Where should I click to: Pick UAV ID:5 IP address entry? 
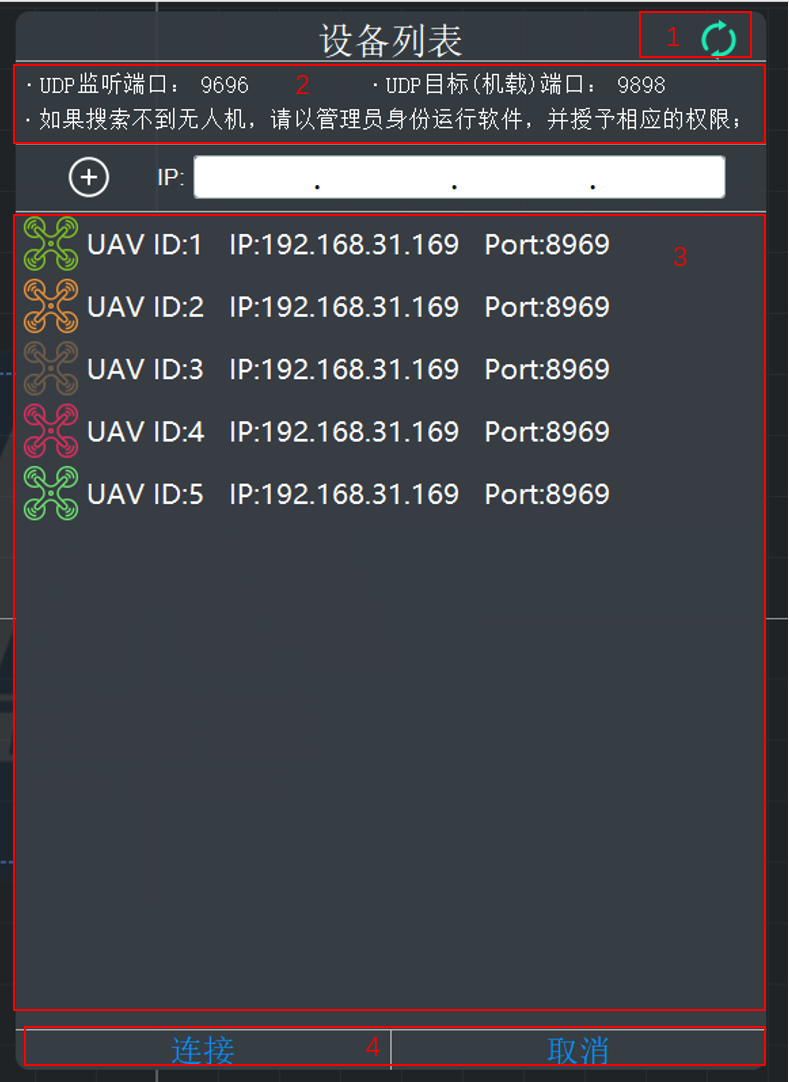[344, 493]
